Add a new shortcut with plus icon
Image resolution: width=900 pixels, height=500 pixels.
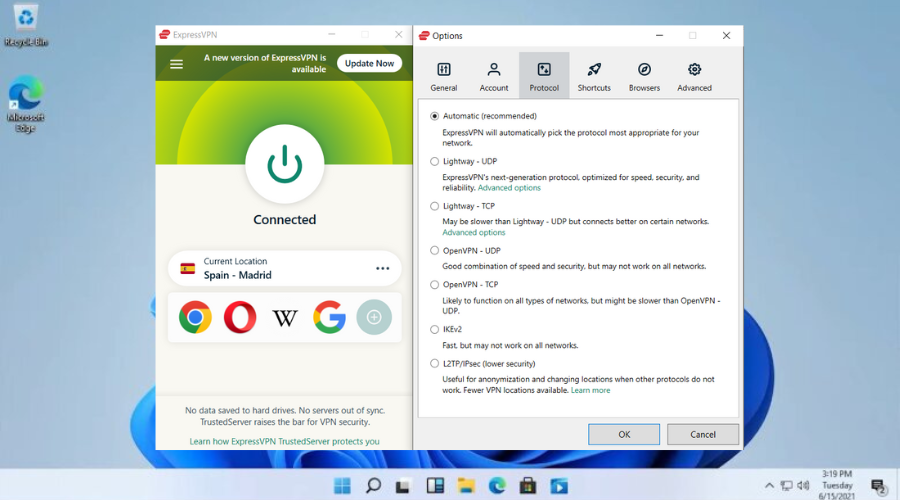pos(374,318)
